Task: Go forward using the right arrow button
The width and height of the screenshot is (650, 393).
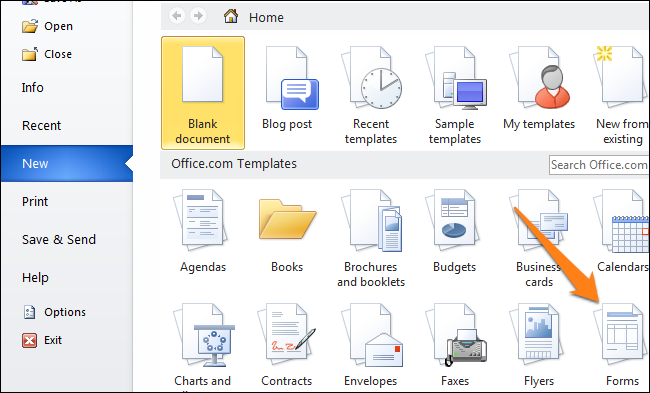Action: (x=199, y=16)
